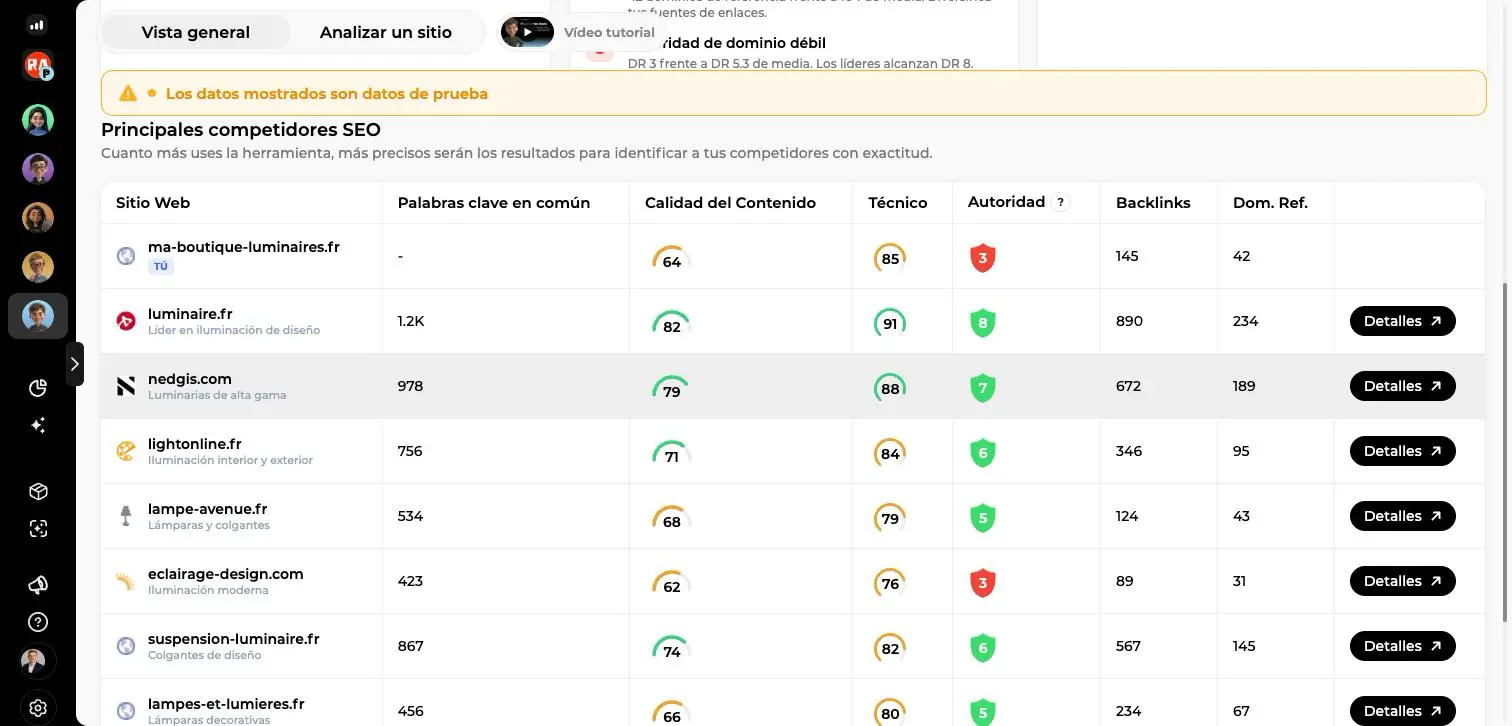This screenshot has width=1512, height=726.
Task: Open the RA workspace avatar icon
Action: pyautogui.click(x=38, y=66)
